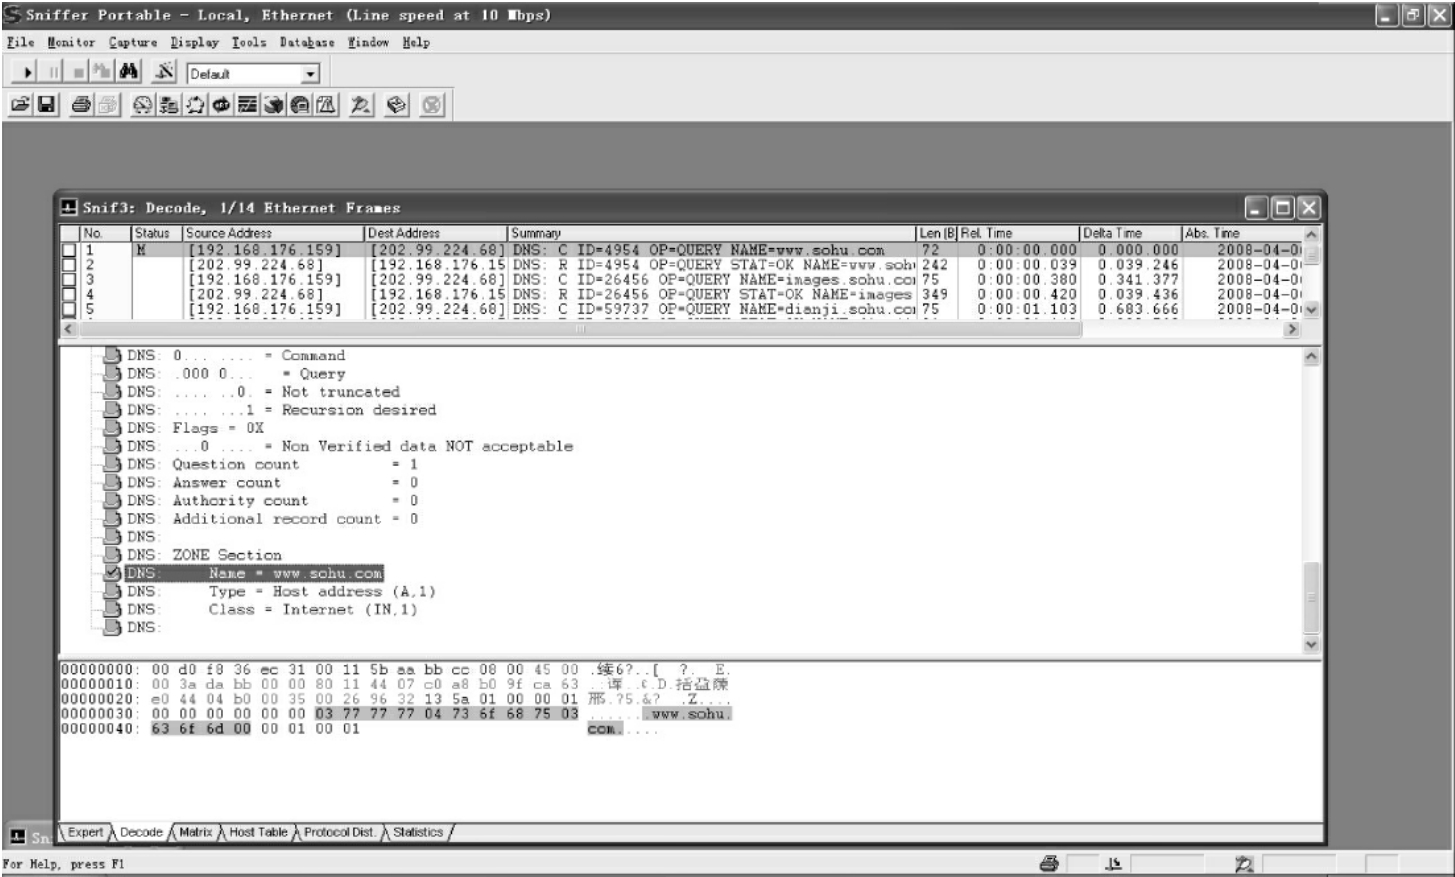This screenshot has height=877, width=1455.
Task: Click the Sniffer Portable title bar icon
Action: [13, 15]
